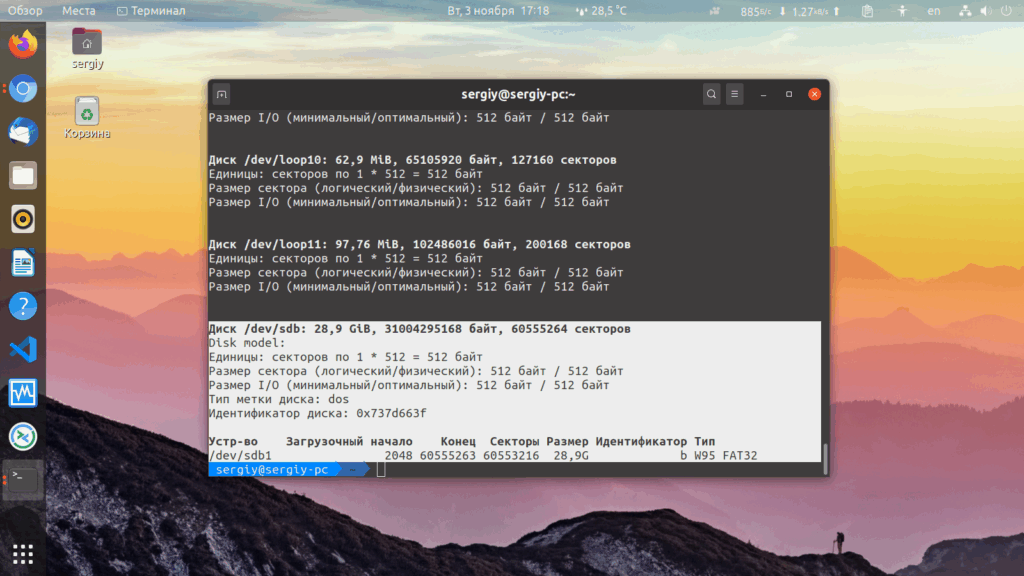Click the Загрузочный column header
This screenshot has height=576, width=1024.
[x=325, y=441]
